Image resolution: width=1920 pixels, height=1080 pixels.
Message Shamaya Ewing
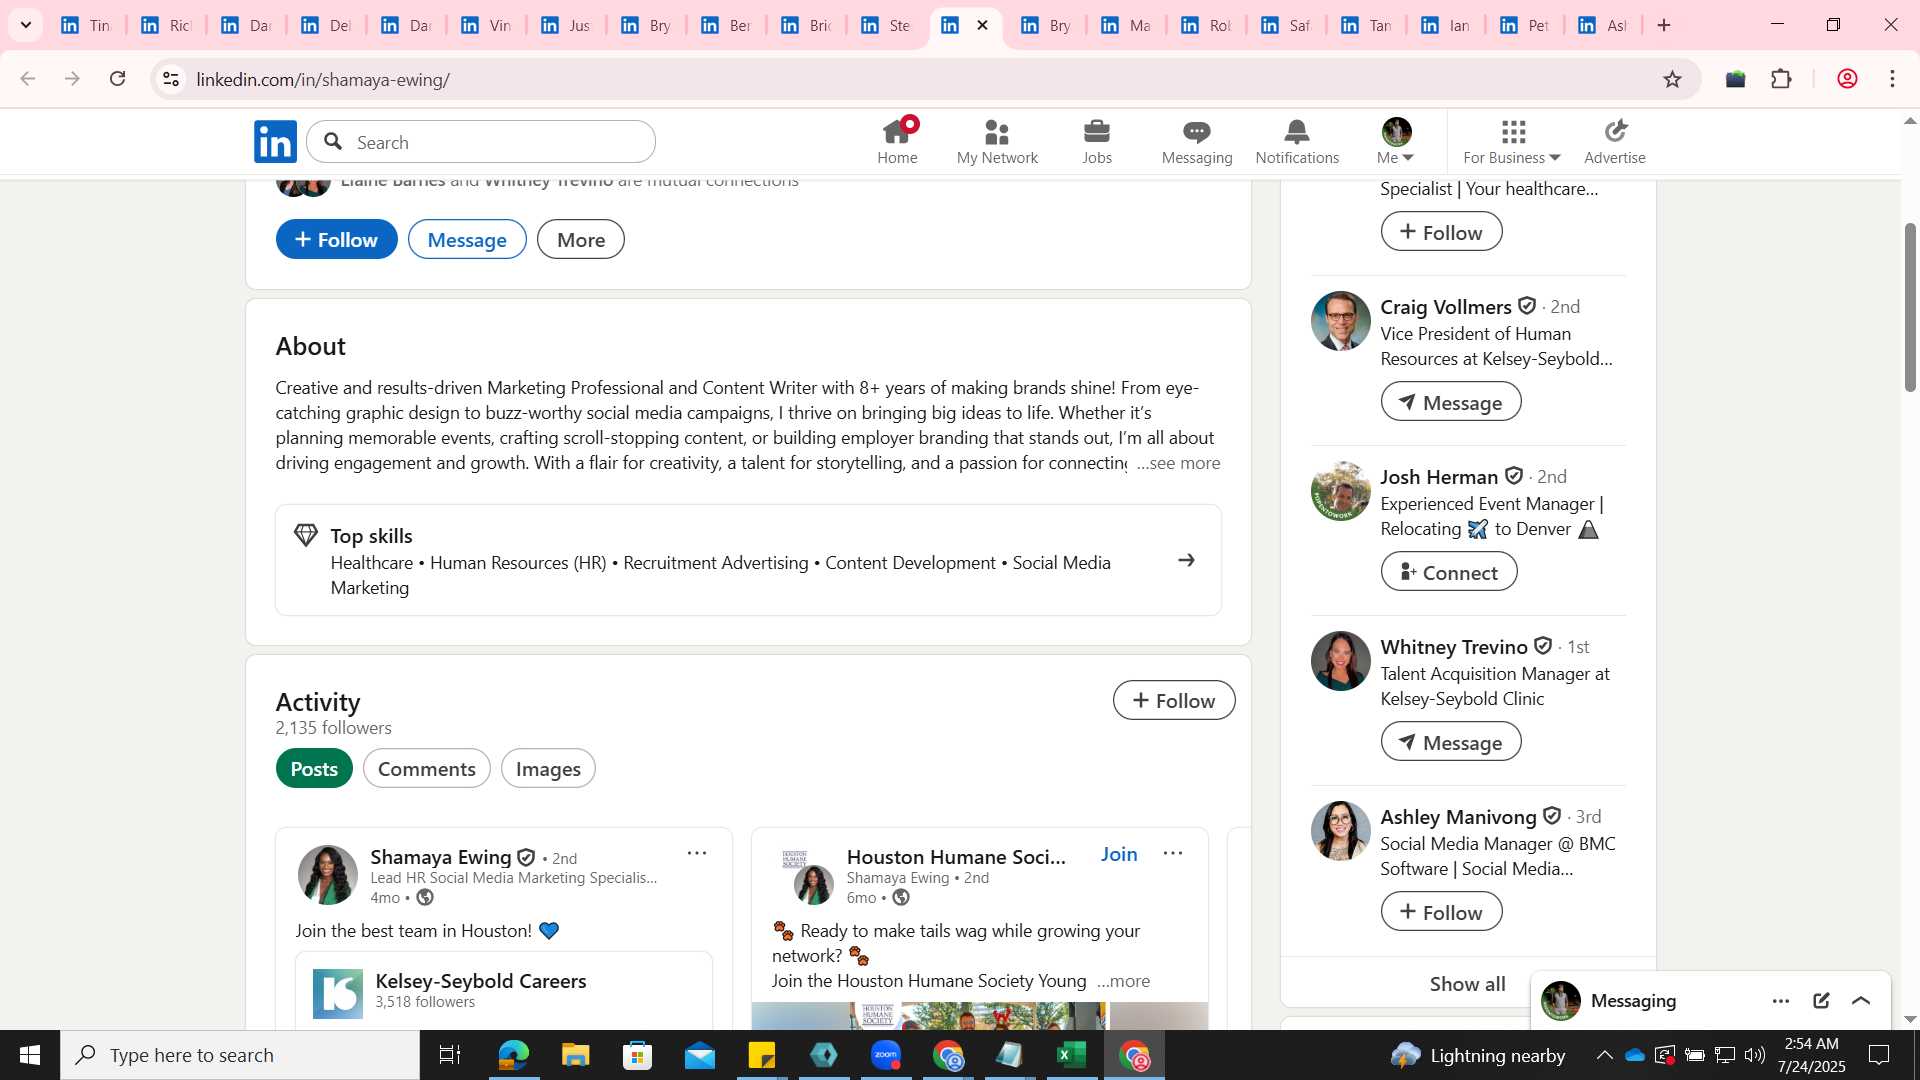click(x=467, y=239)
